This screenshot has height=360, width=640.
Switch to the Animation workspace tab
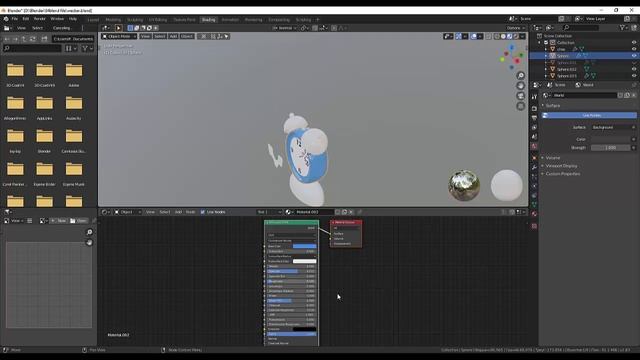pyautogui.click(x=230, y=20)
